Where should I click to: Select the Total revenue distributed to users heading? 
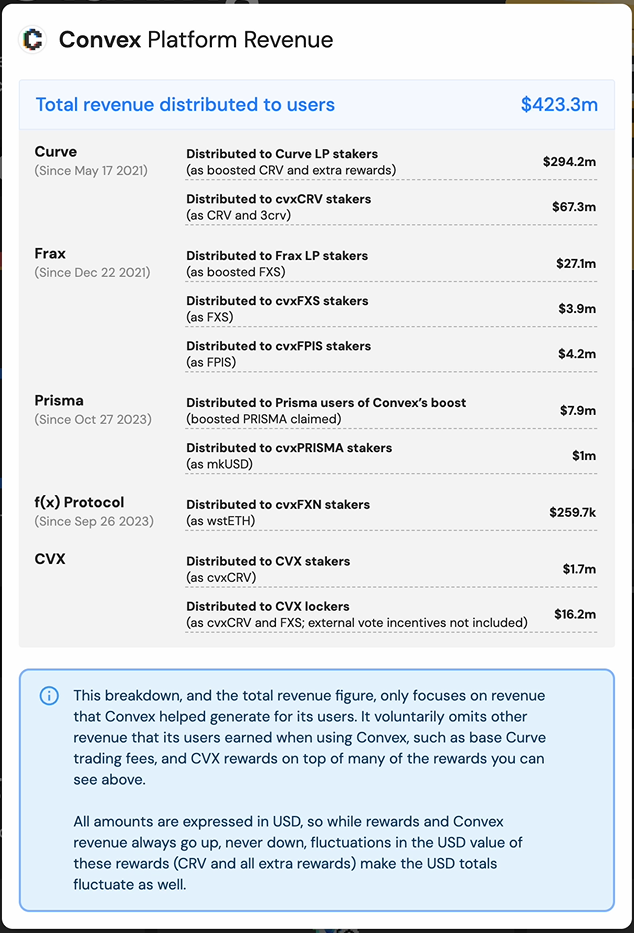pos(185,105)
